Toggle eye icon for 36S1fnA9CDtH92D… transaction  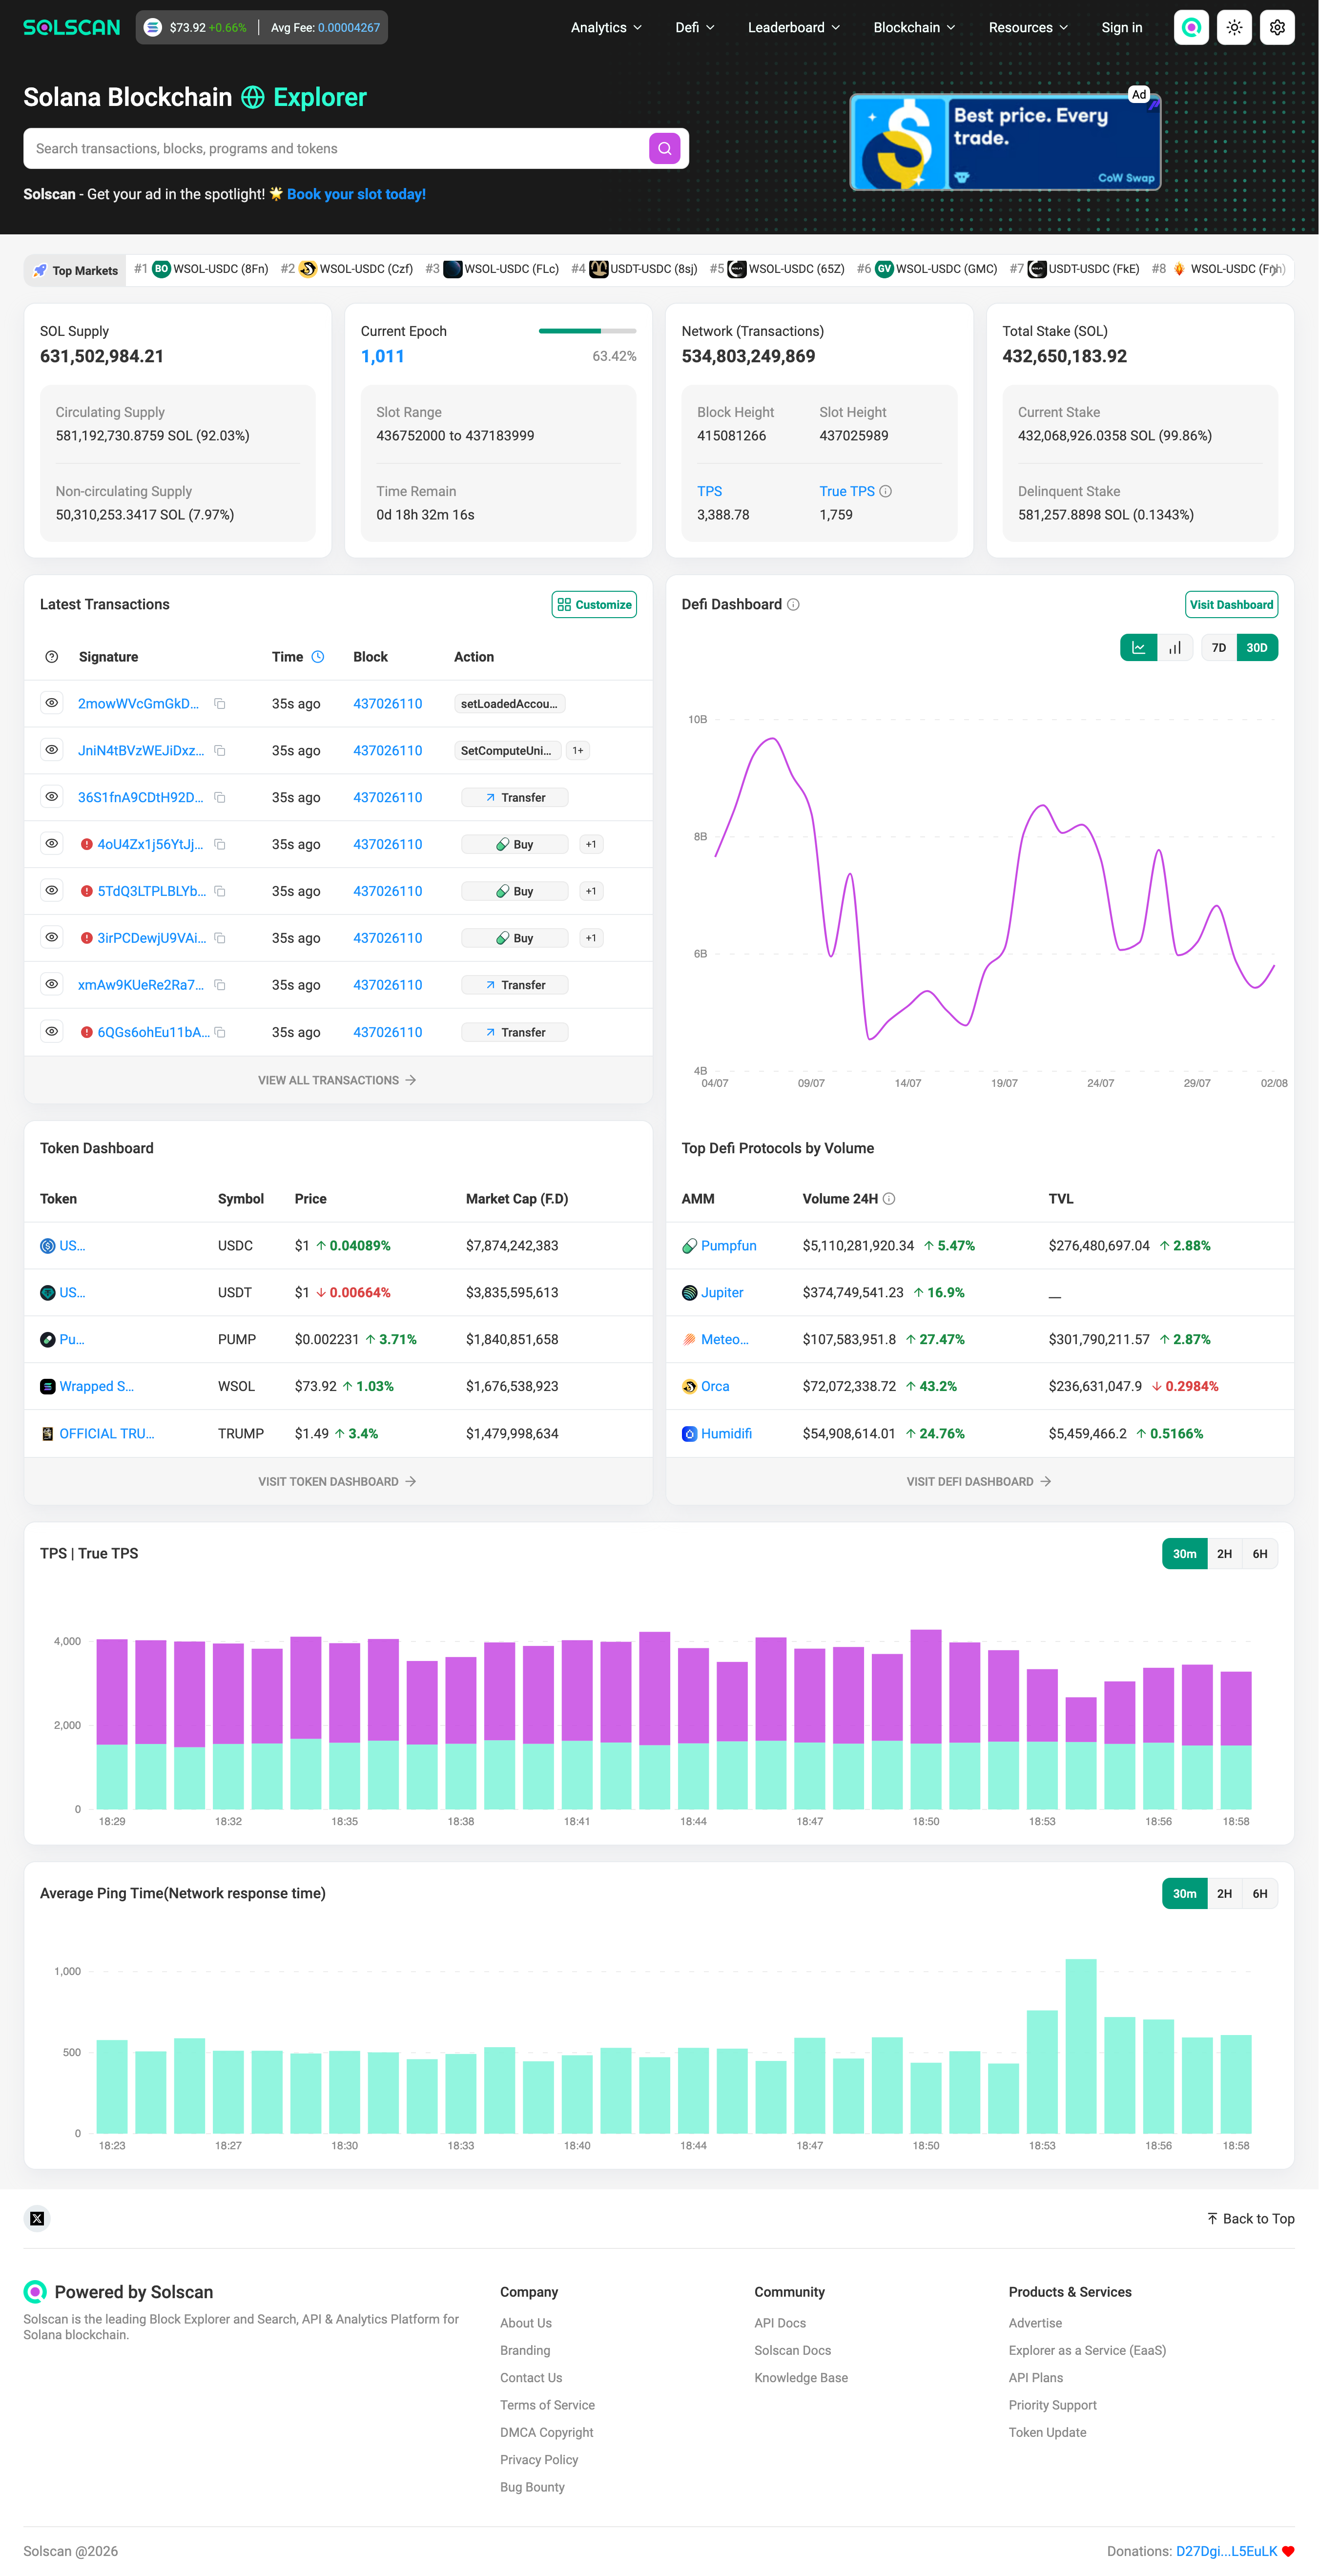point(52,797)
